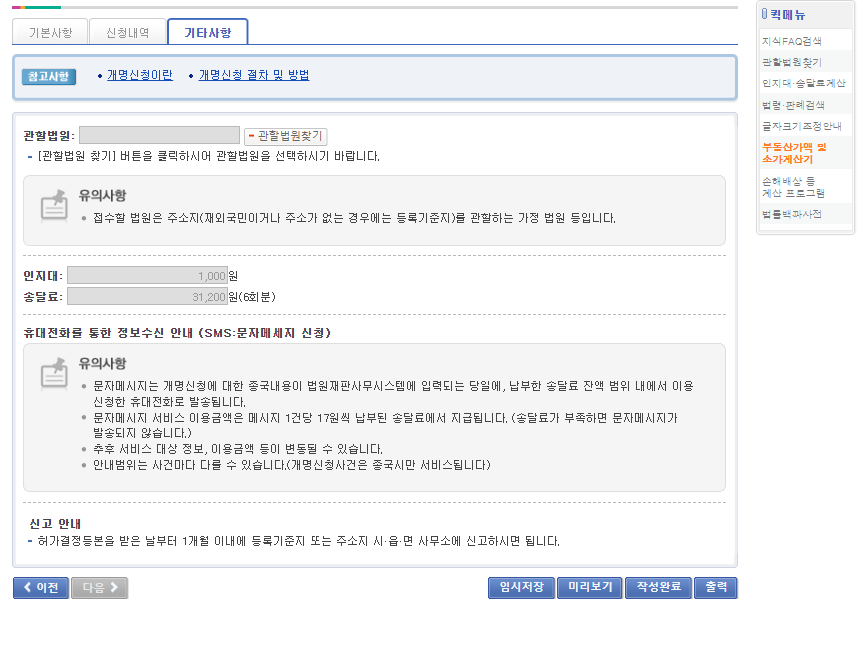Select the 기타사항 tab
The image size is (865, 651).
(206, 31)
